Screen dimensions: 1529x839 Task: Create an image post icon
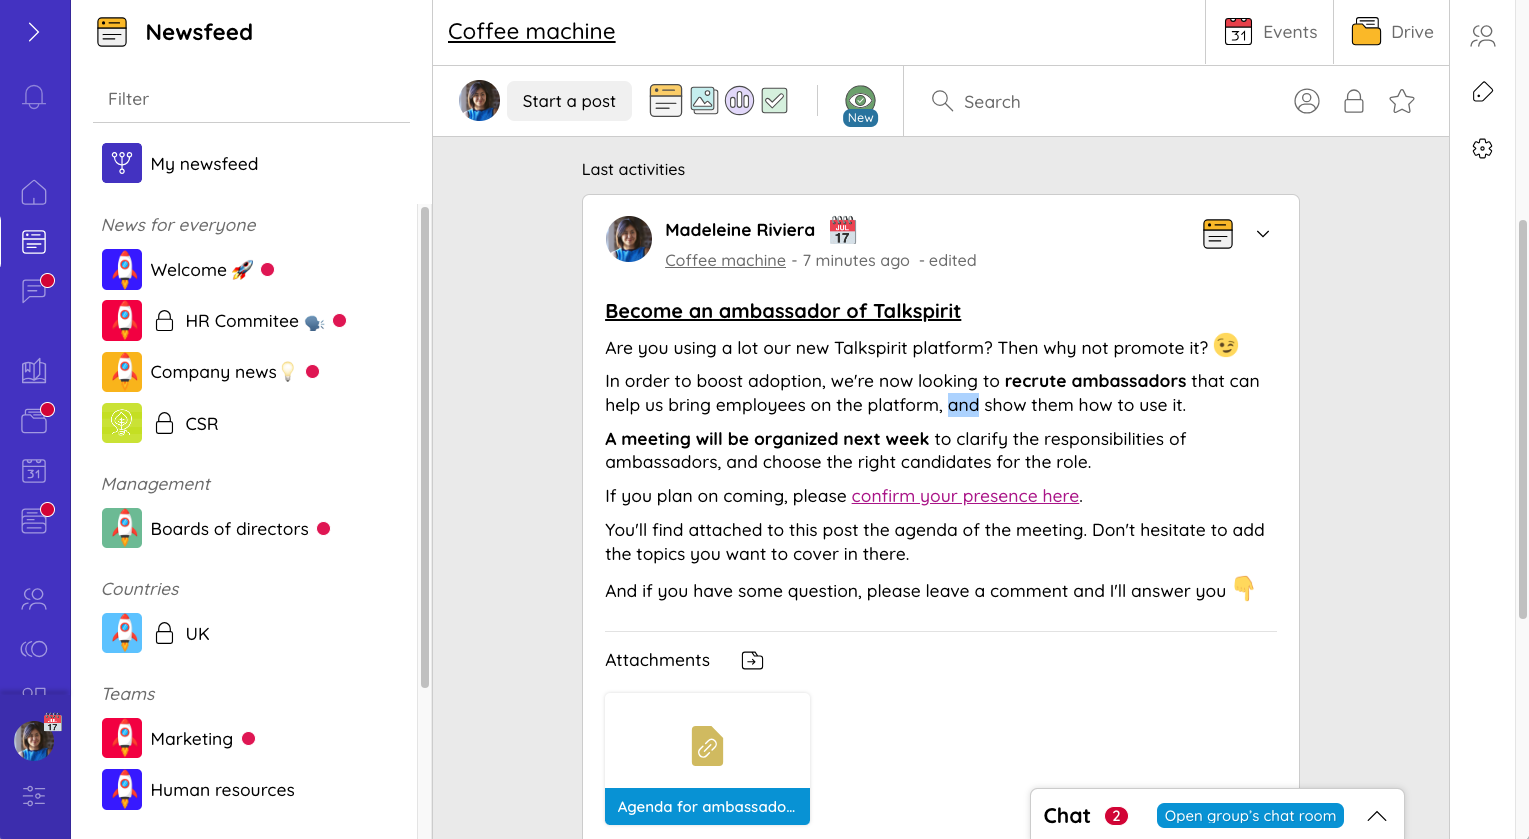704,100
